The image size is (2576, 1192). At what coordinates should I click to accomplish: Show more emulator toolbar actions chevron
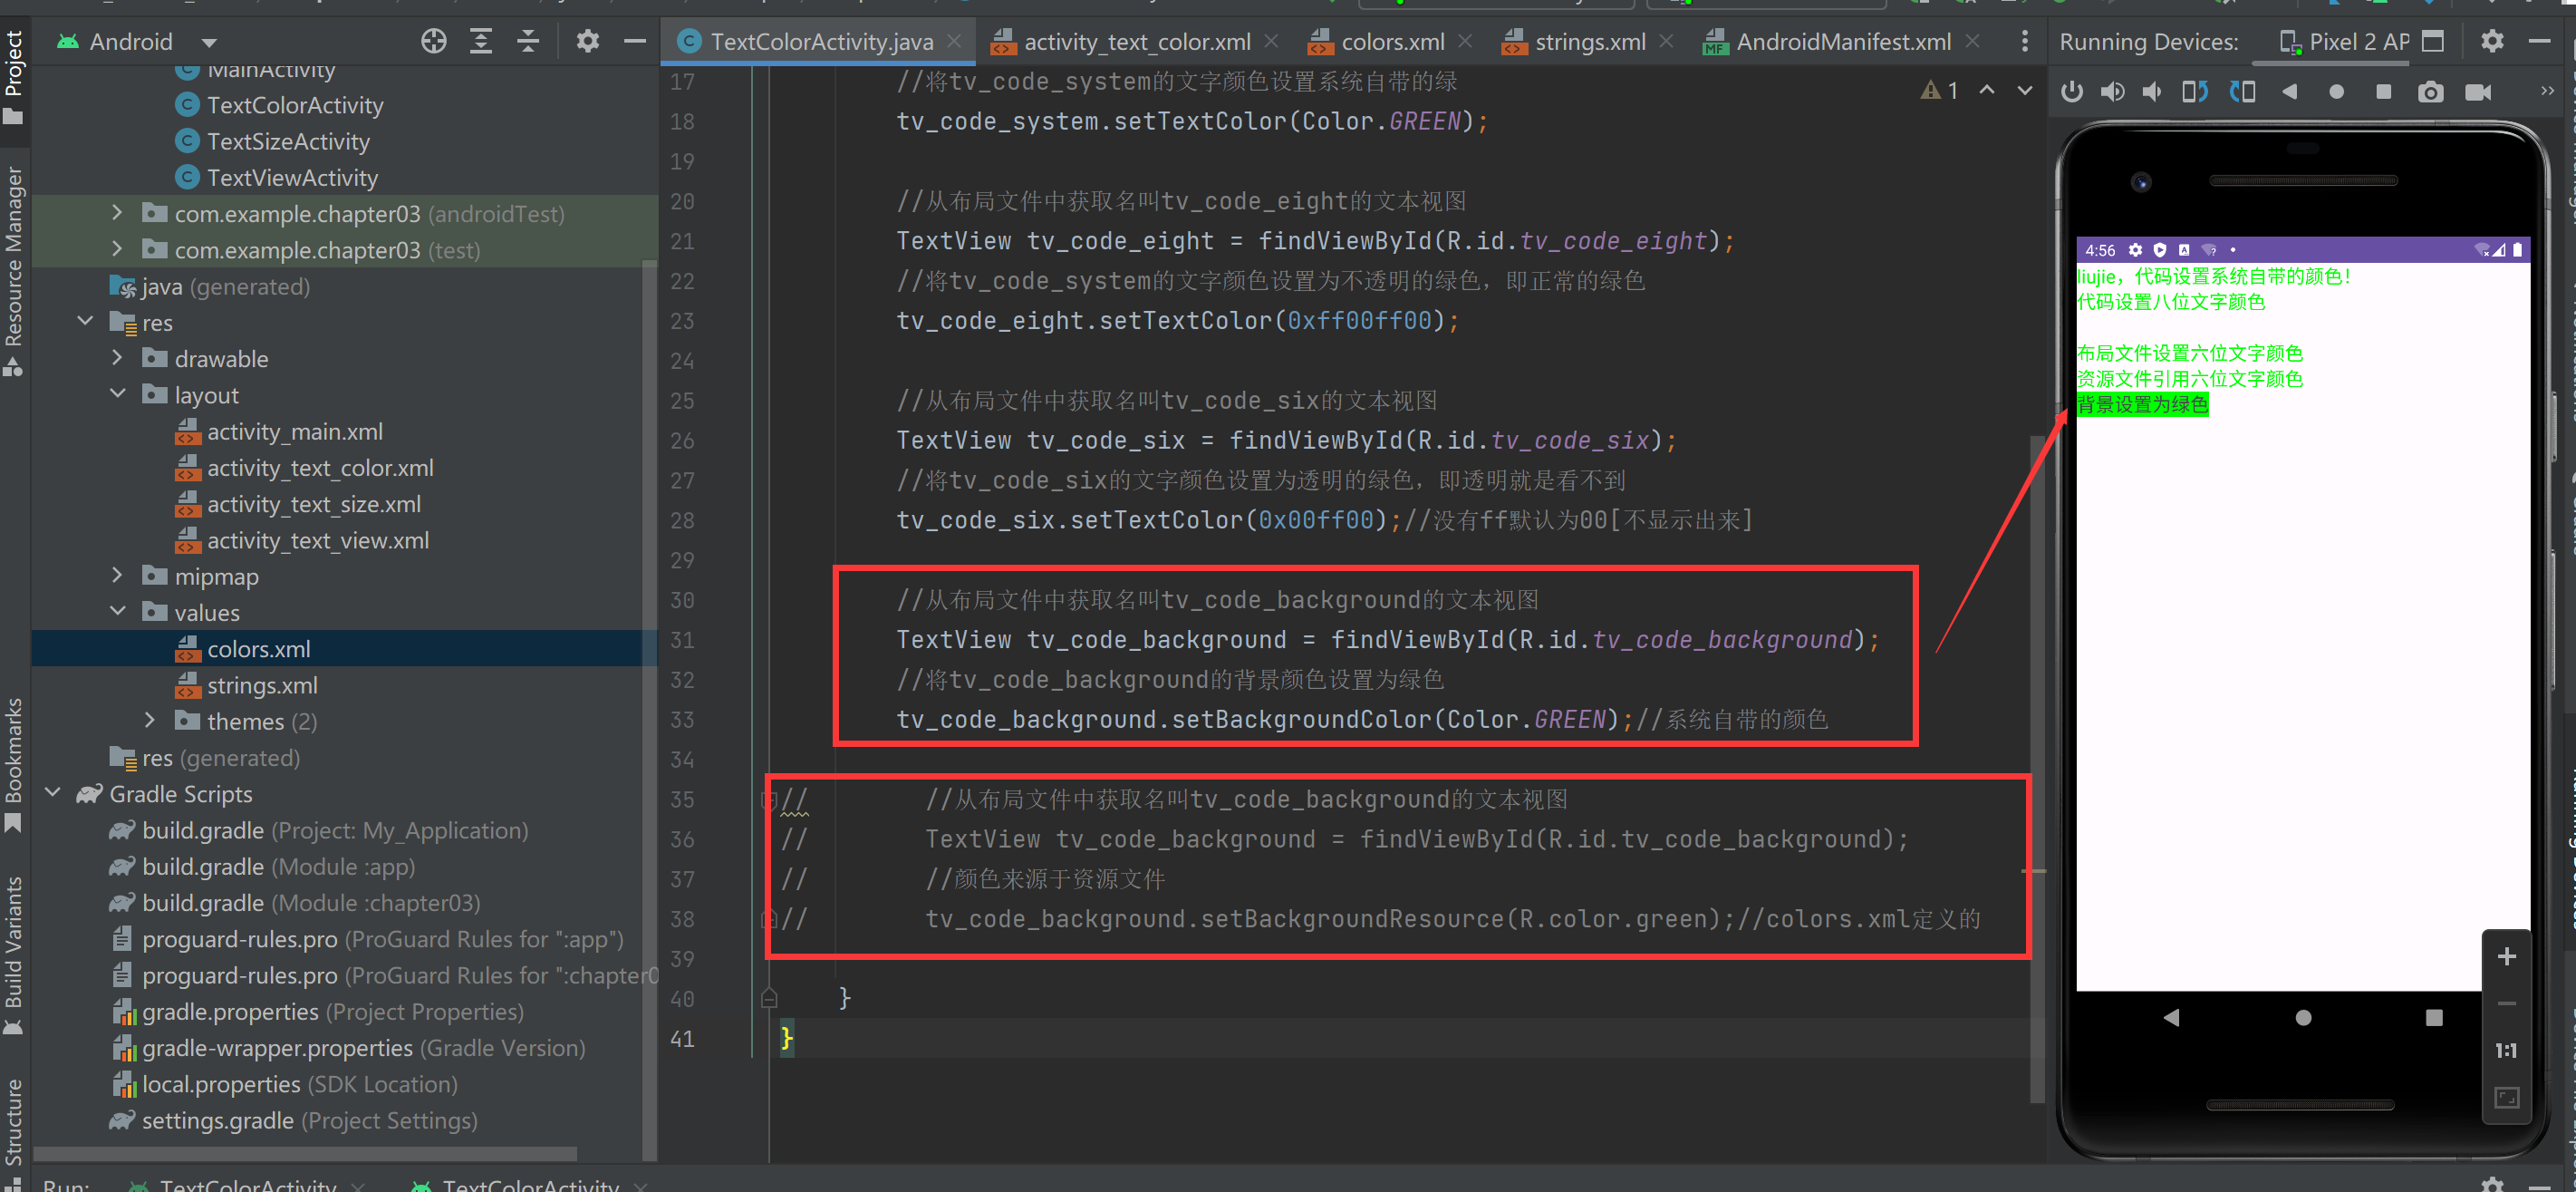2547,91
